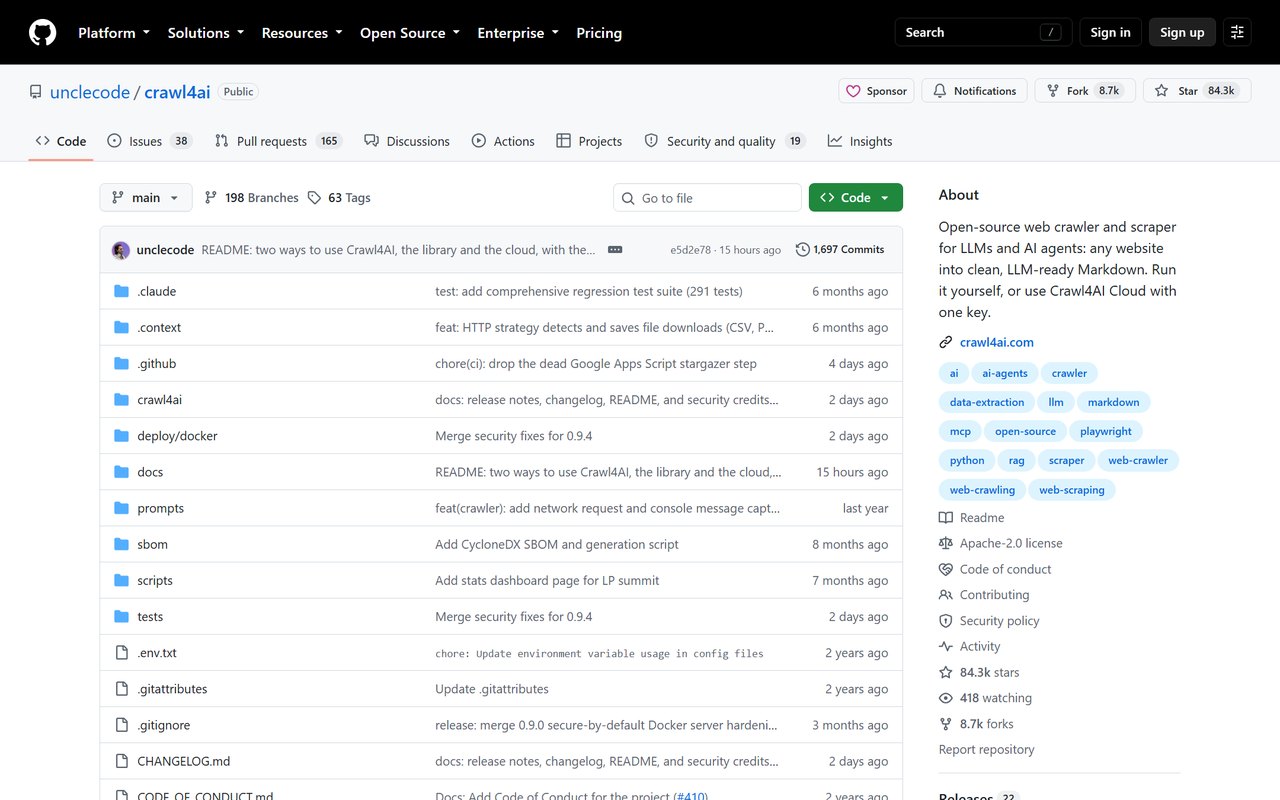Viewport: 1280px width, 800px height.
Task: Open the tests folder
Action: click(150, 617)
